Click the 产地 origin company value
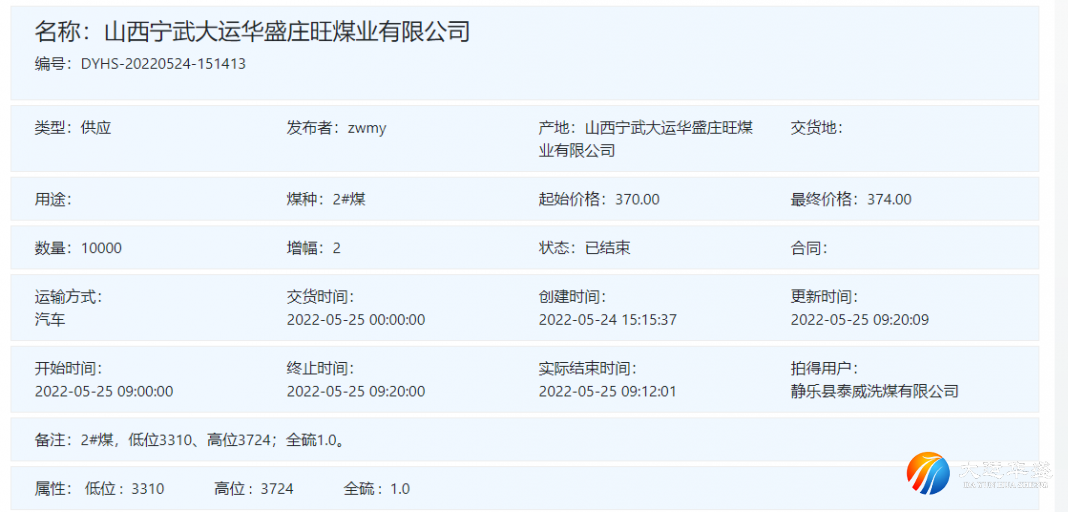Viewport: 1068px width, 512px height. (668, 139)
